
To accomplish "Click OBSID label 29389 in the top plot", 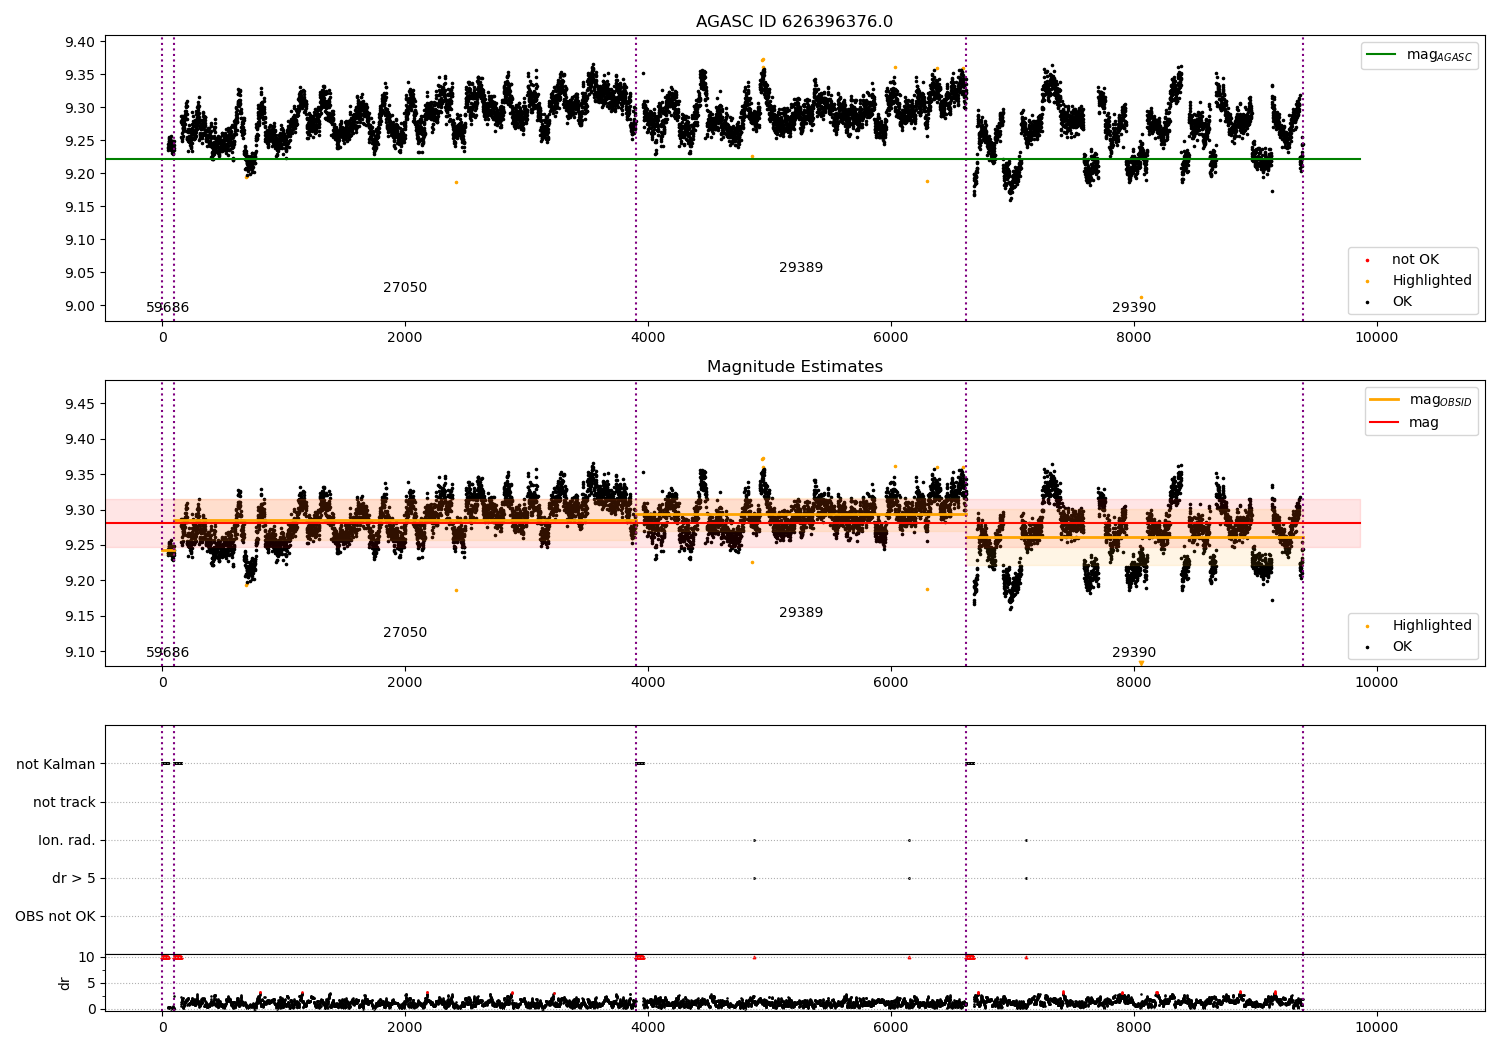I will click(801, 268).
